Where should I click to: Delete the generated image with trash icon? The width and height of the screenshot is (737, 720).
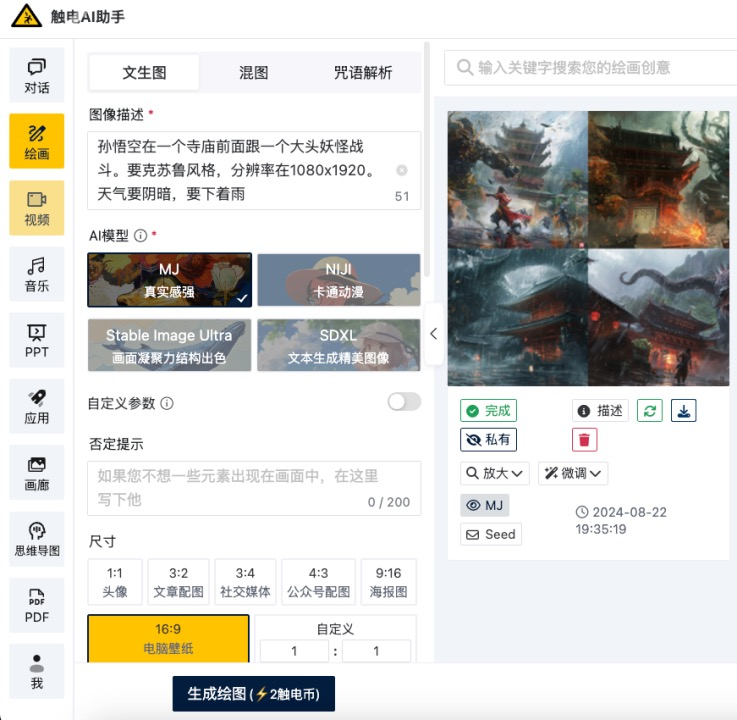pyautogui.click(x=584, y=439)
